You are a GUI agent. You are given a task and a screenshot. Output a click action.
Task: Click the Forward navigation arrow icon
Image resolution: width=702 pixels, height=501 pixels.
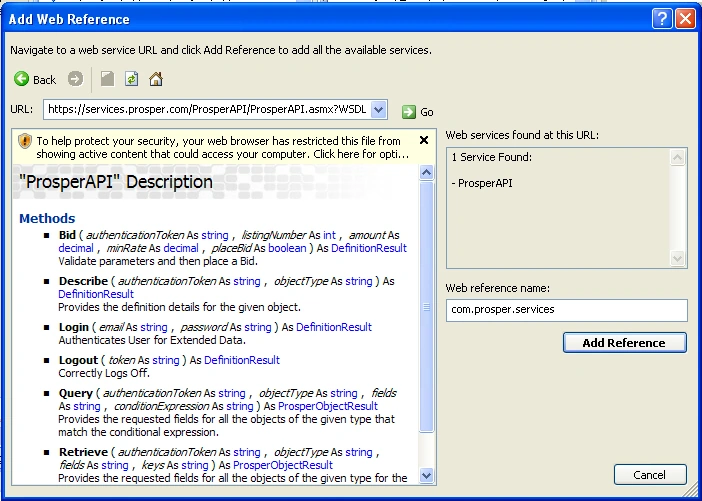point(75,79)
